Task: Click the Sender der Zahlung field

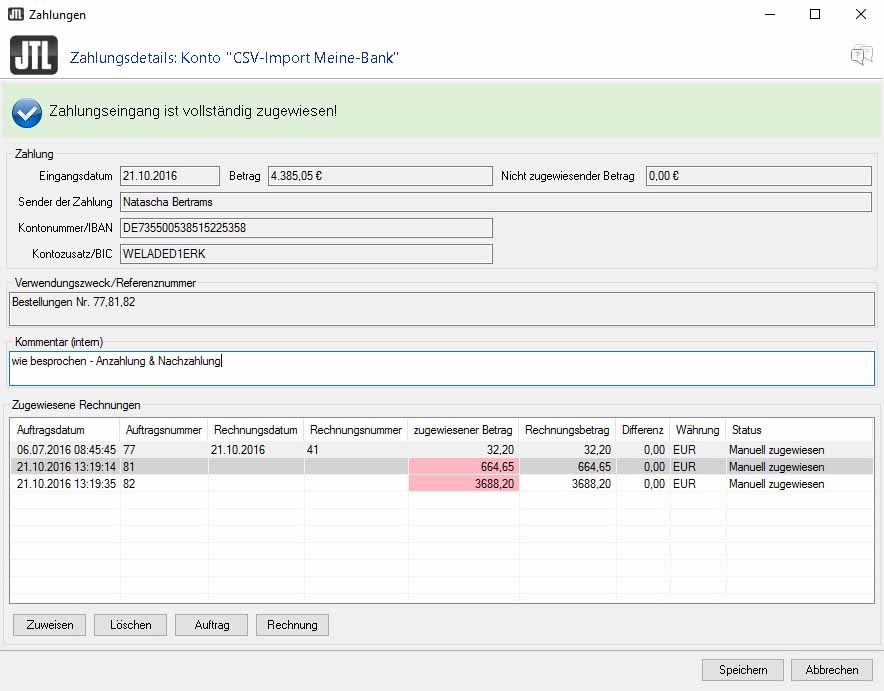Action: pos(495,202)
